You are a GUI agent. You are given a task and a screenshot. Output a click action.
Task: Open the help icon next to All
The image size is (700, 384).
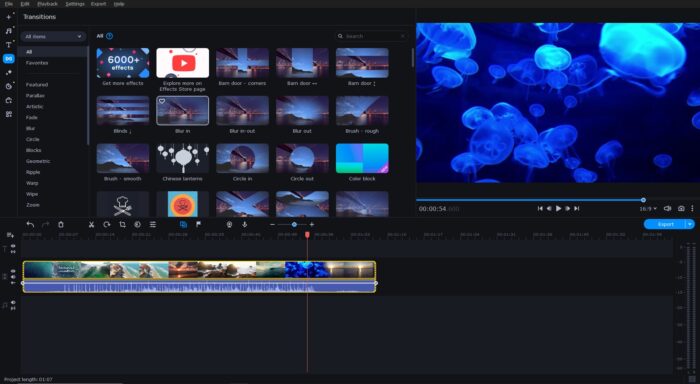coord(109,36)
